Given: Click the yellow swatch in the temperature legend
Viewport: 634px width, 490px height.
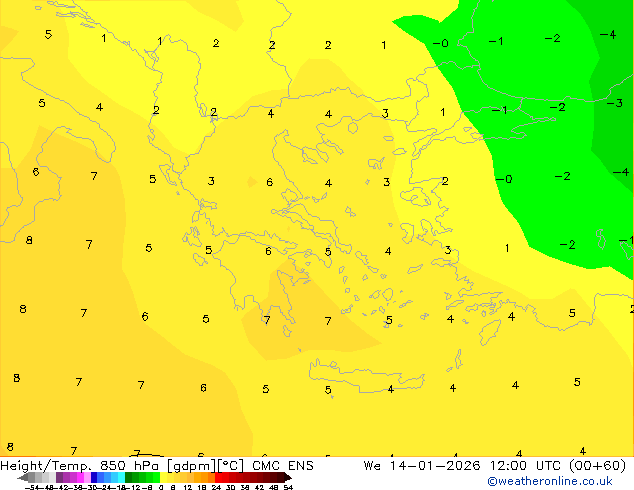Looking at the screenshot, I should click(163, 477).
